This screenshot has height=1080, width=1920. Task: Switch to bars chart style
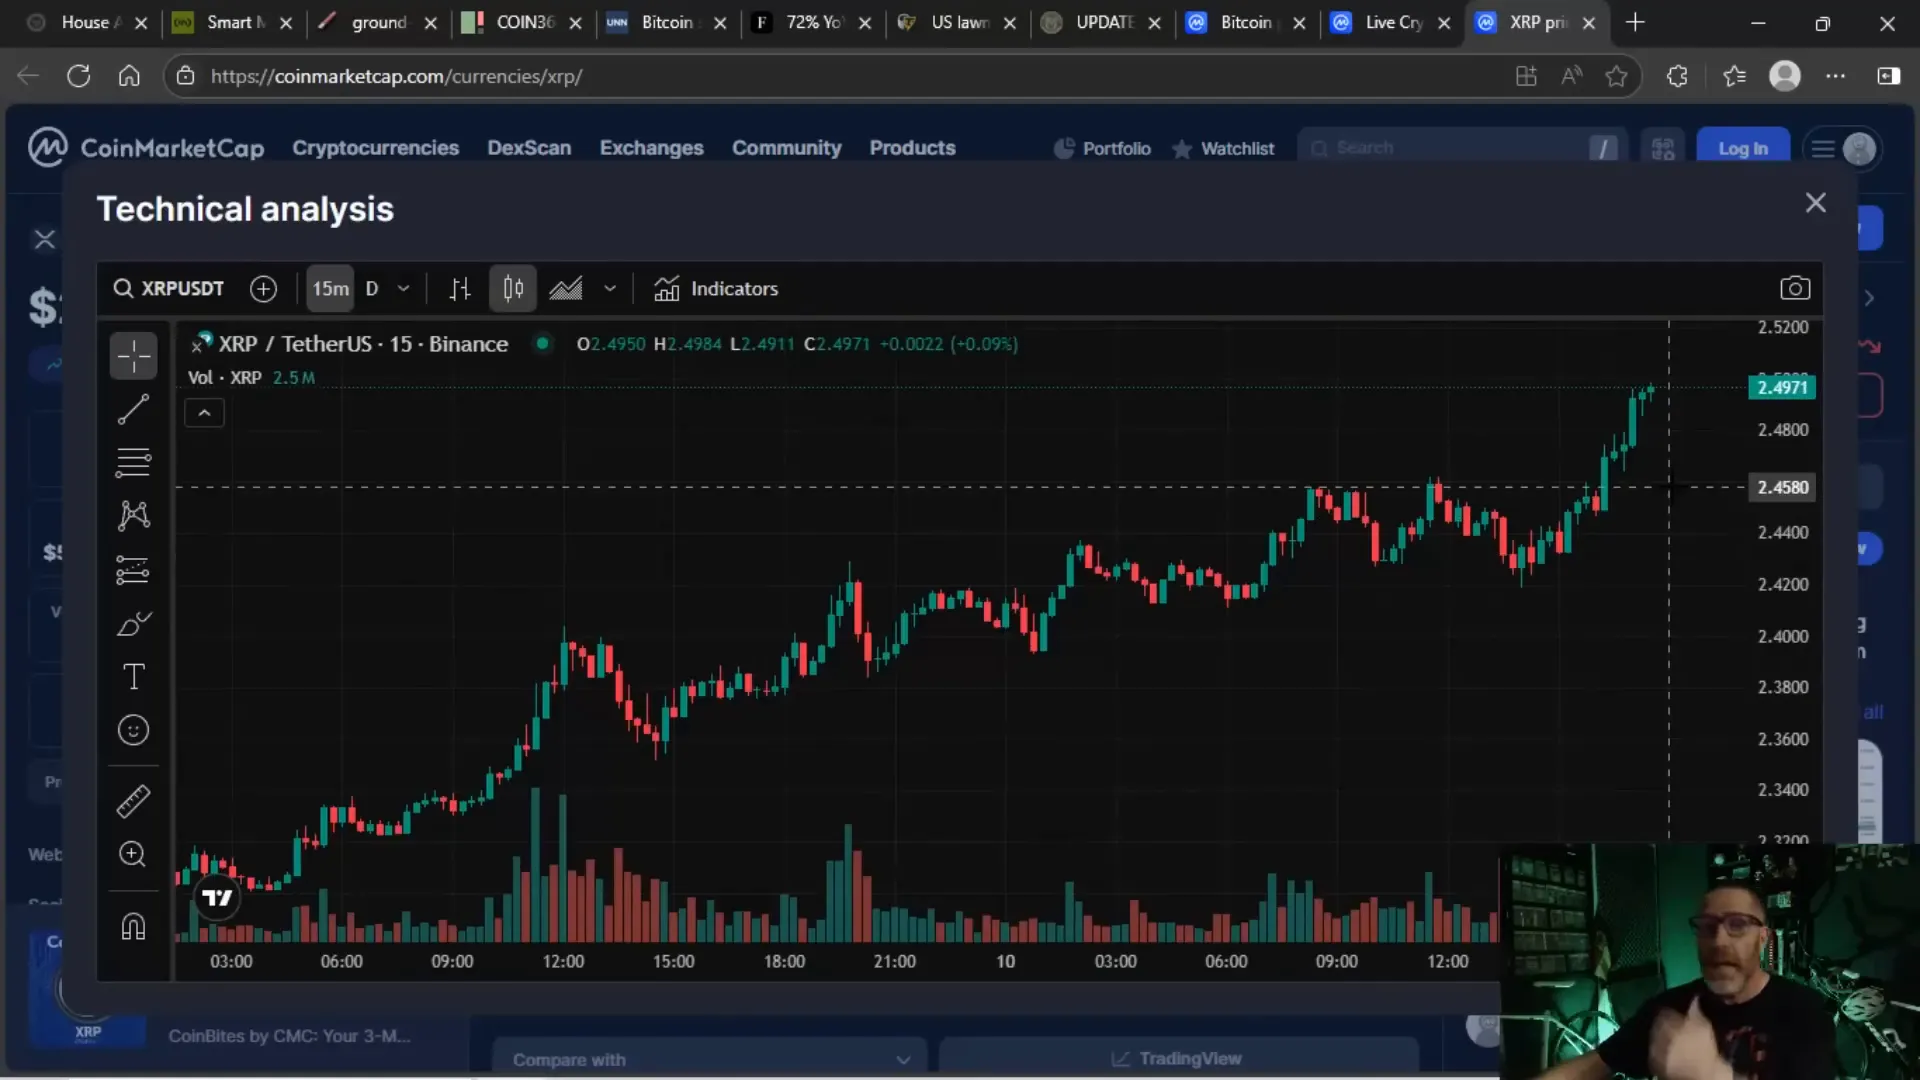460,289
